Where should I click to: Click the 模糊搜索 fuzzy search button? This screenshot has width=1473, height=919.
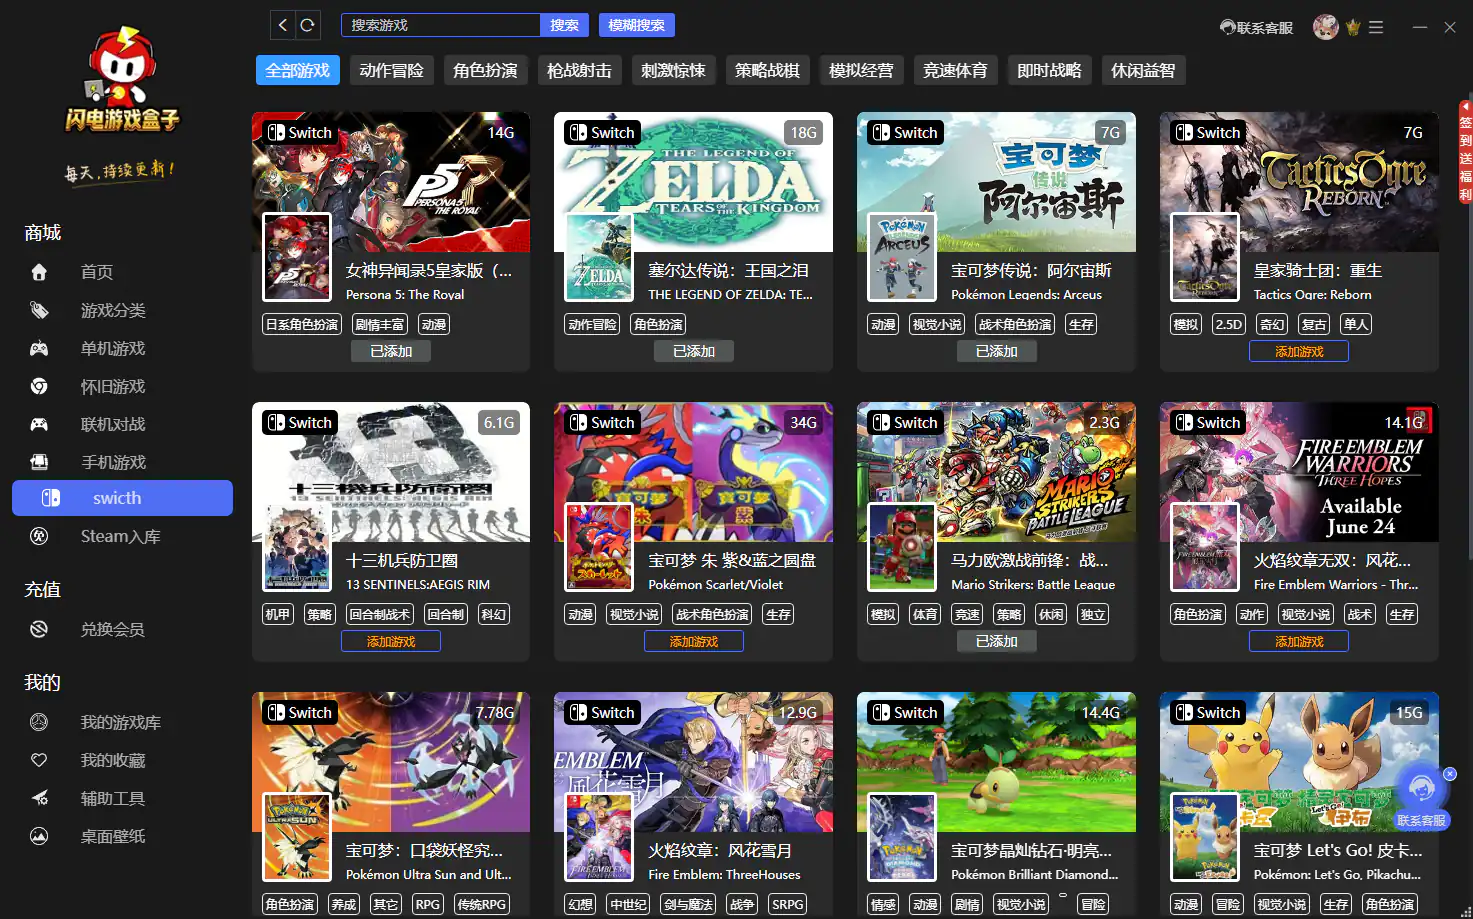tap(637, 25)
